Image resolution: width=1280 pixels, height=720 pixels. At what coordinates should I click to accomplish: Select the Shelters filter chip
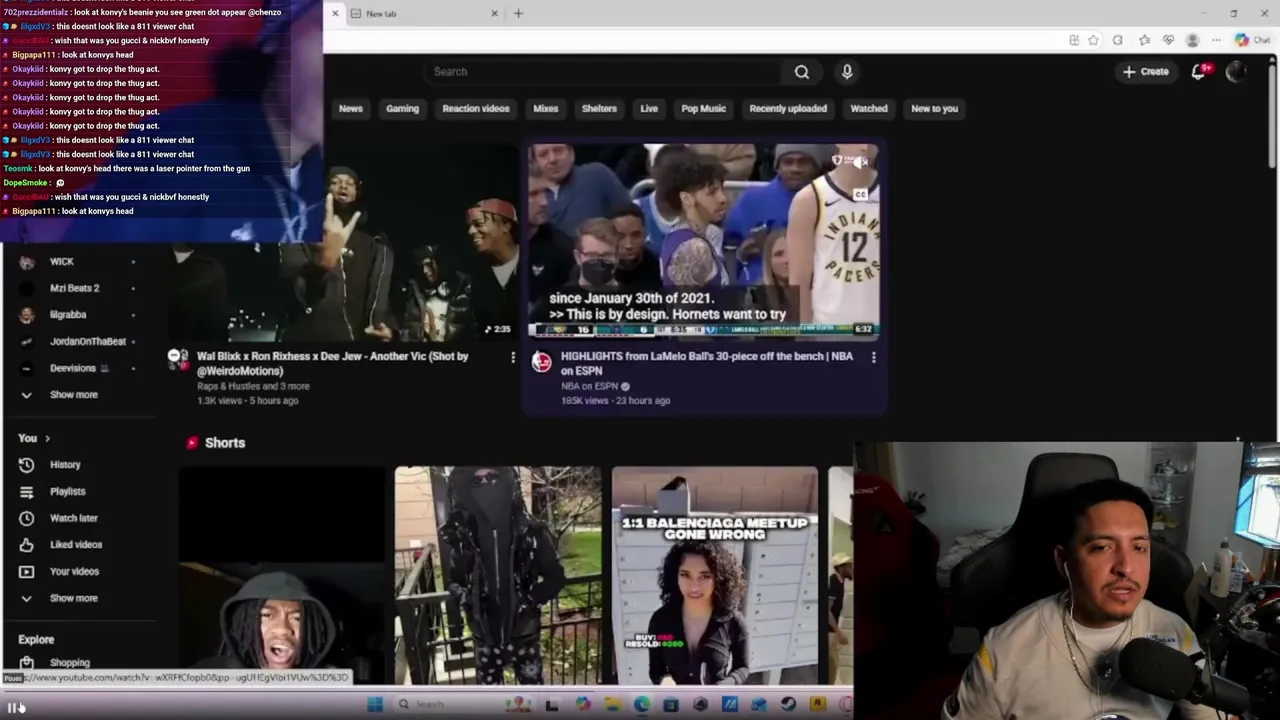pos(599,109)
